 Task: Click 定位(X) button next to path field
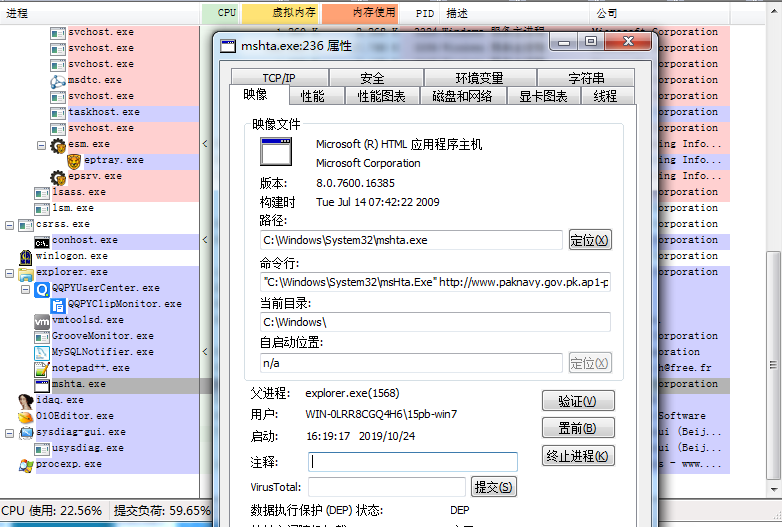coord(590,240)
